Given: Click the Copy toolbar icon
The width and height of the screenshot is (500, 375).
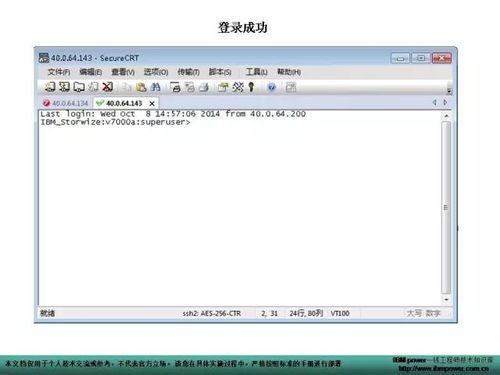Looking at the screenshot, I should pos(127,87).
